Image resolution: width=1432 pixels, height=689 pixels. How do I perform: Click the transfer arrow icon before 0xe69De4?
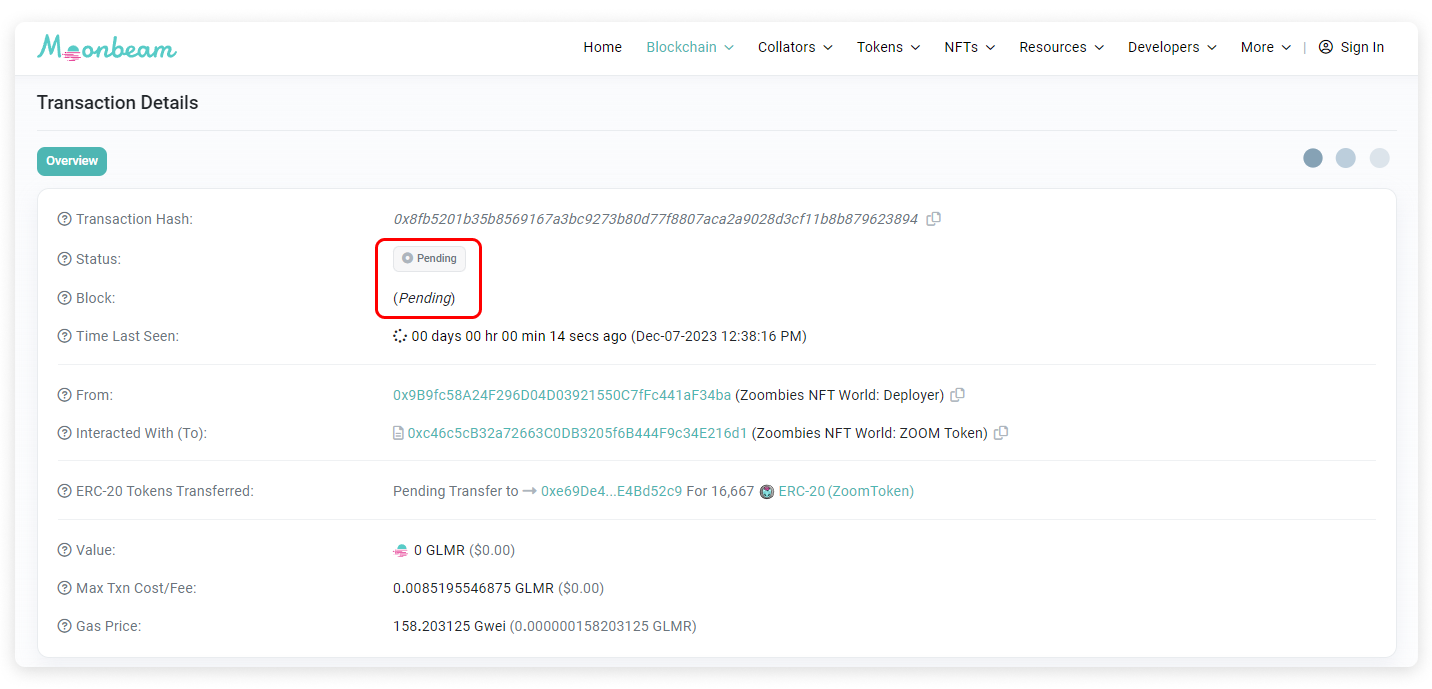click(530, 491)
